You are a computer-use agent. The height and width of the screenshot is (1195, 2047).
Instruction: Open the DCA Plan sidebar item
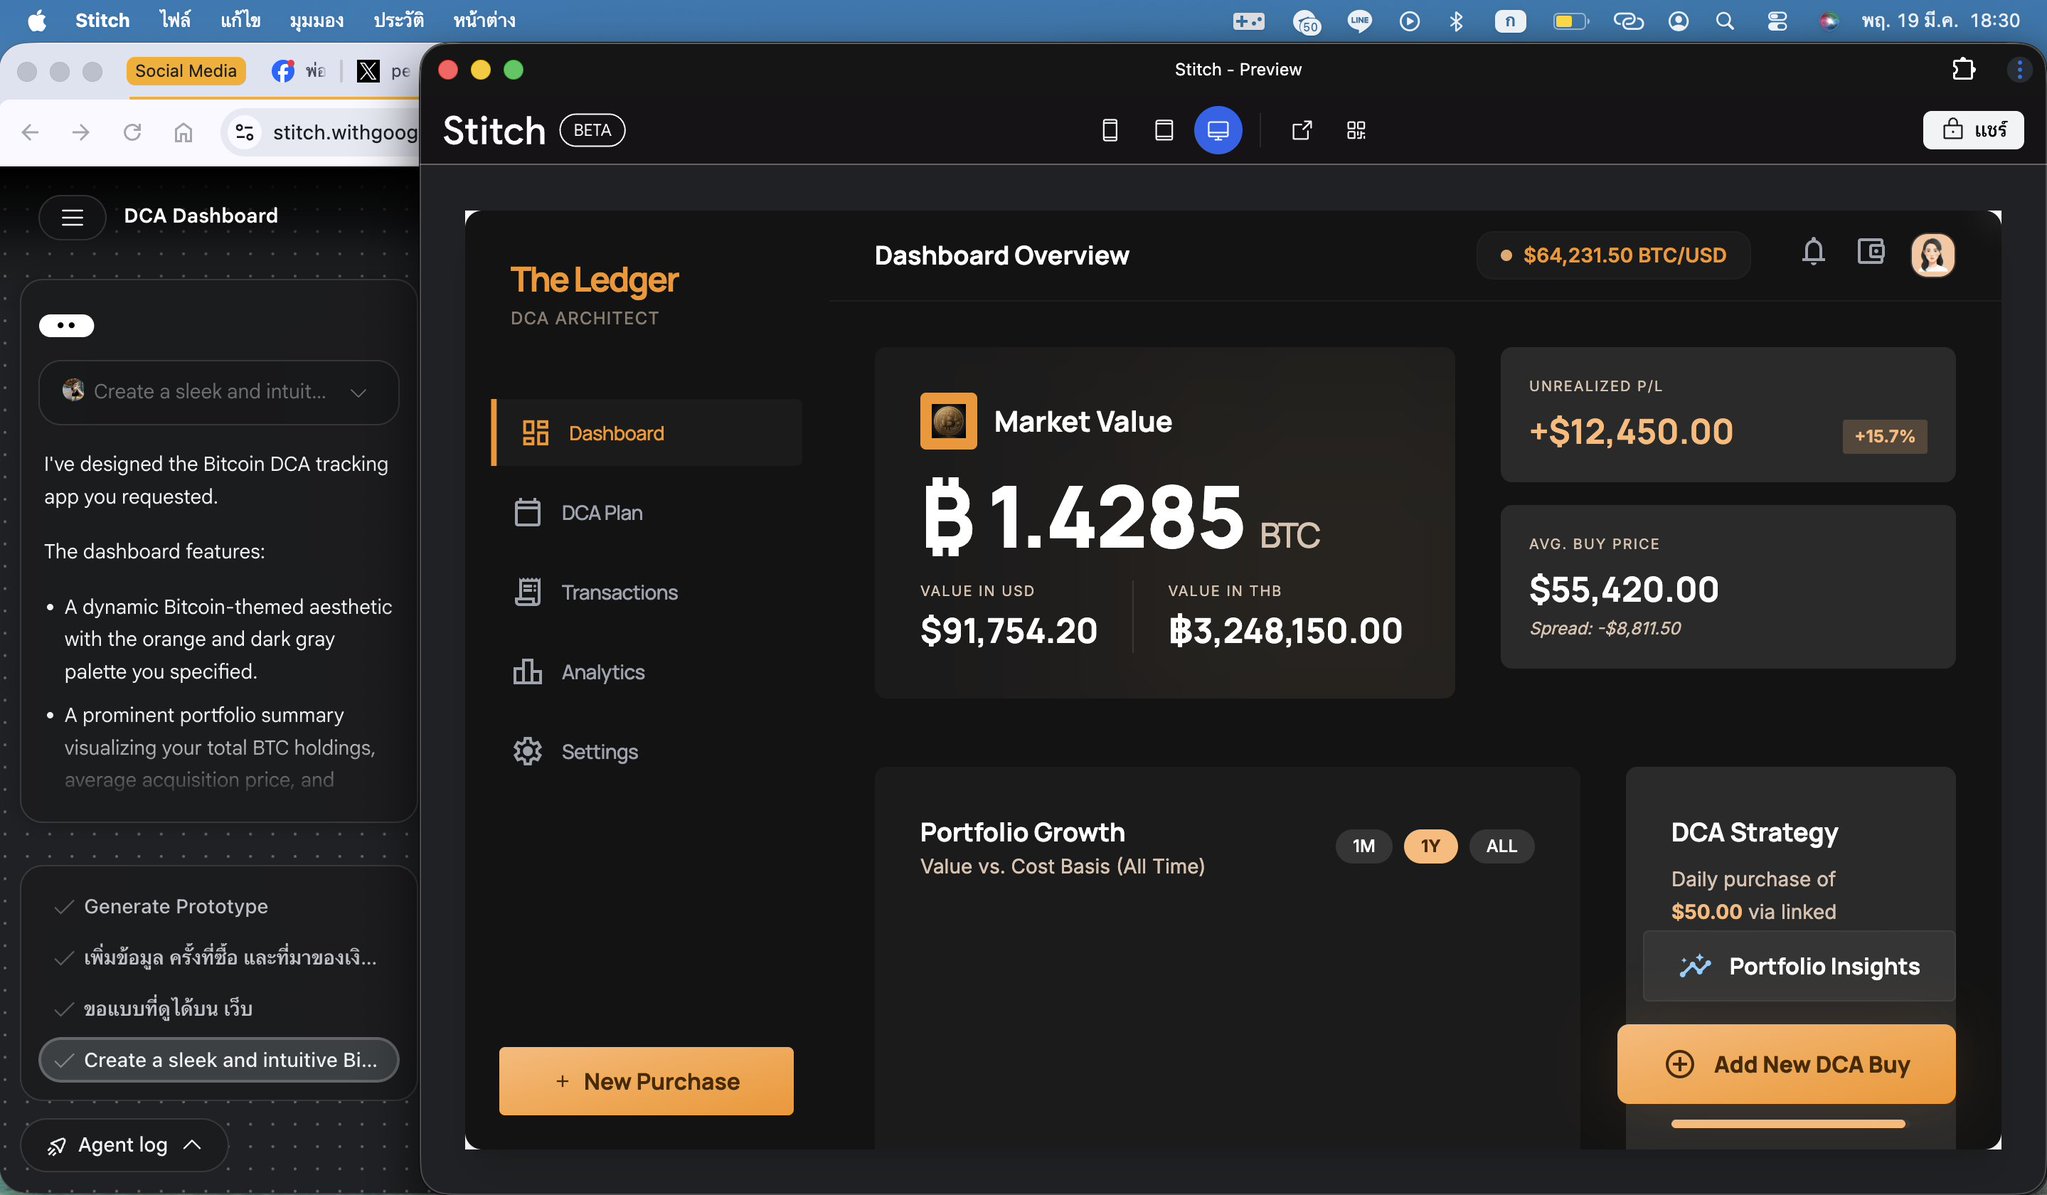pos(601,513)
